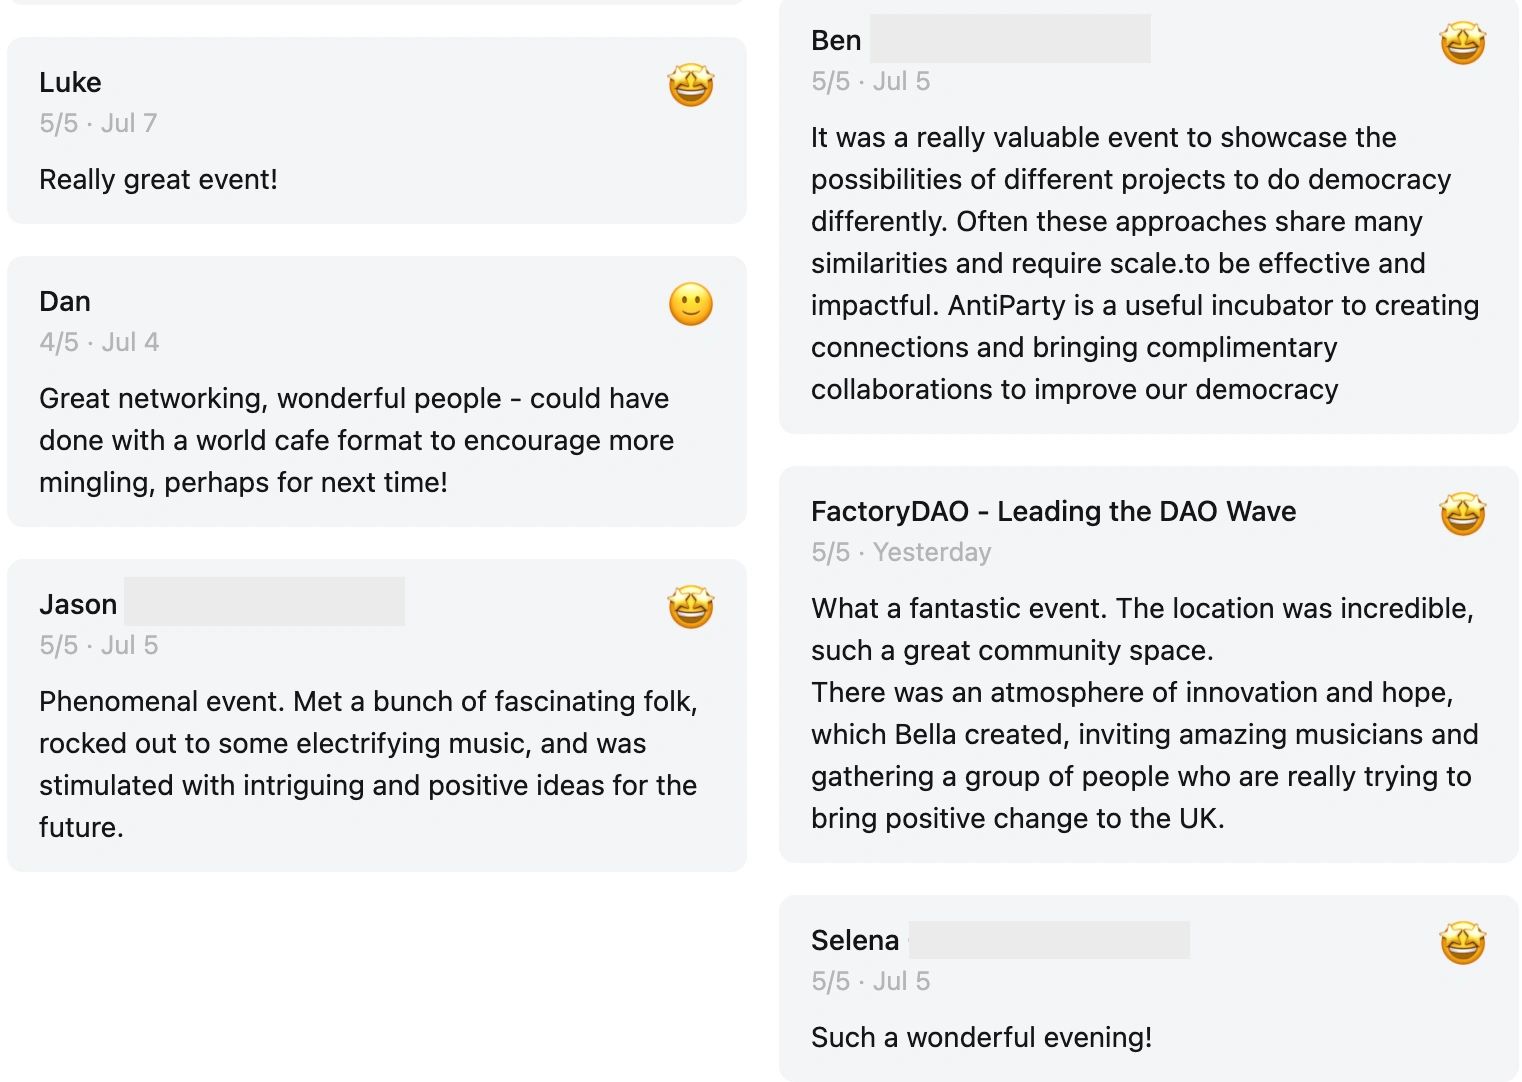Open FactoryDAO - Leading the DAO Wave profile
Viewport: 1522px width, 1082px height.
click(x=1053, y=511)
